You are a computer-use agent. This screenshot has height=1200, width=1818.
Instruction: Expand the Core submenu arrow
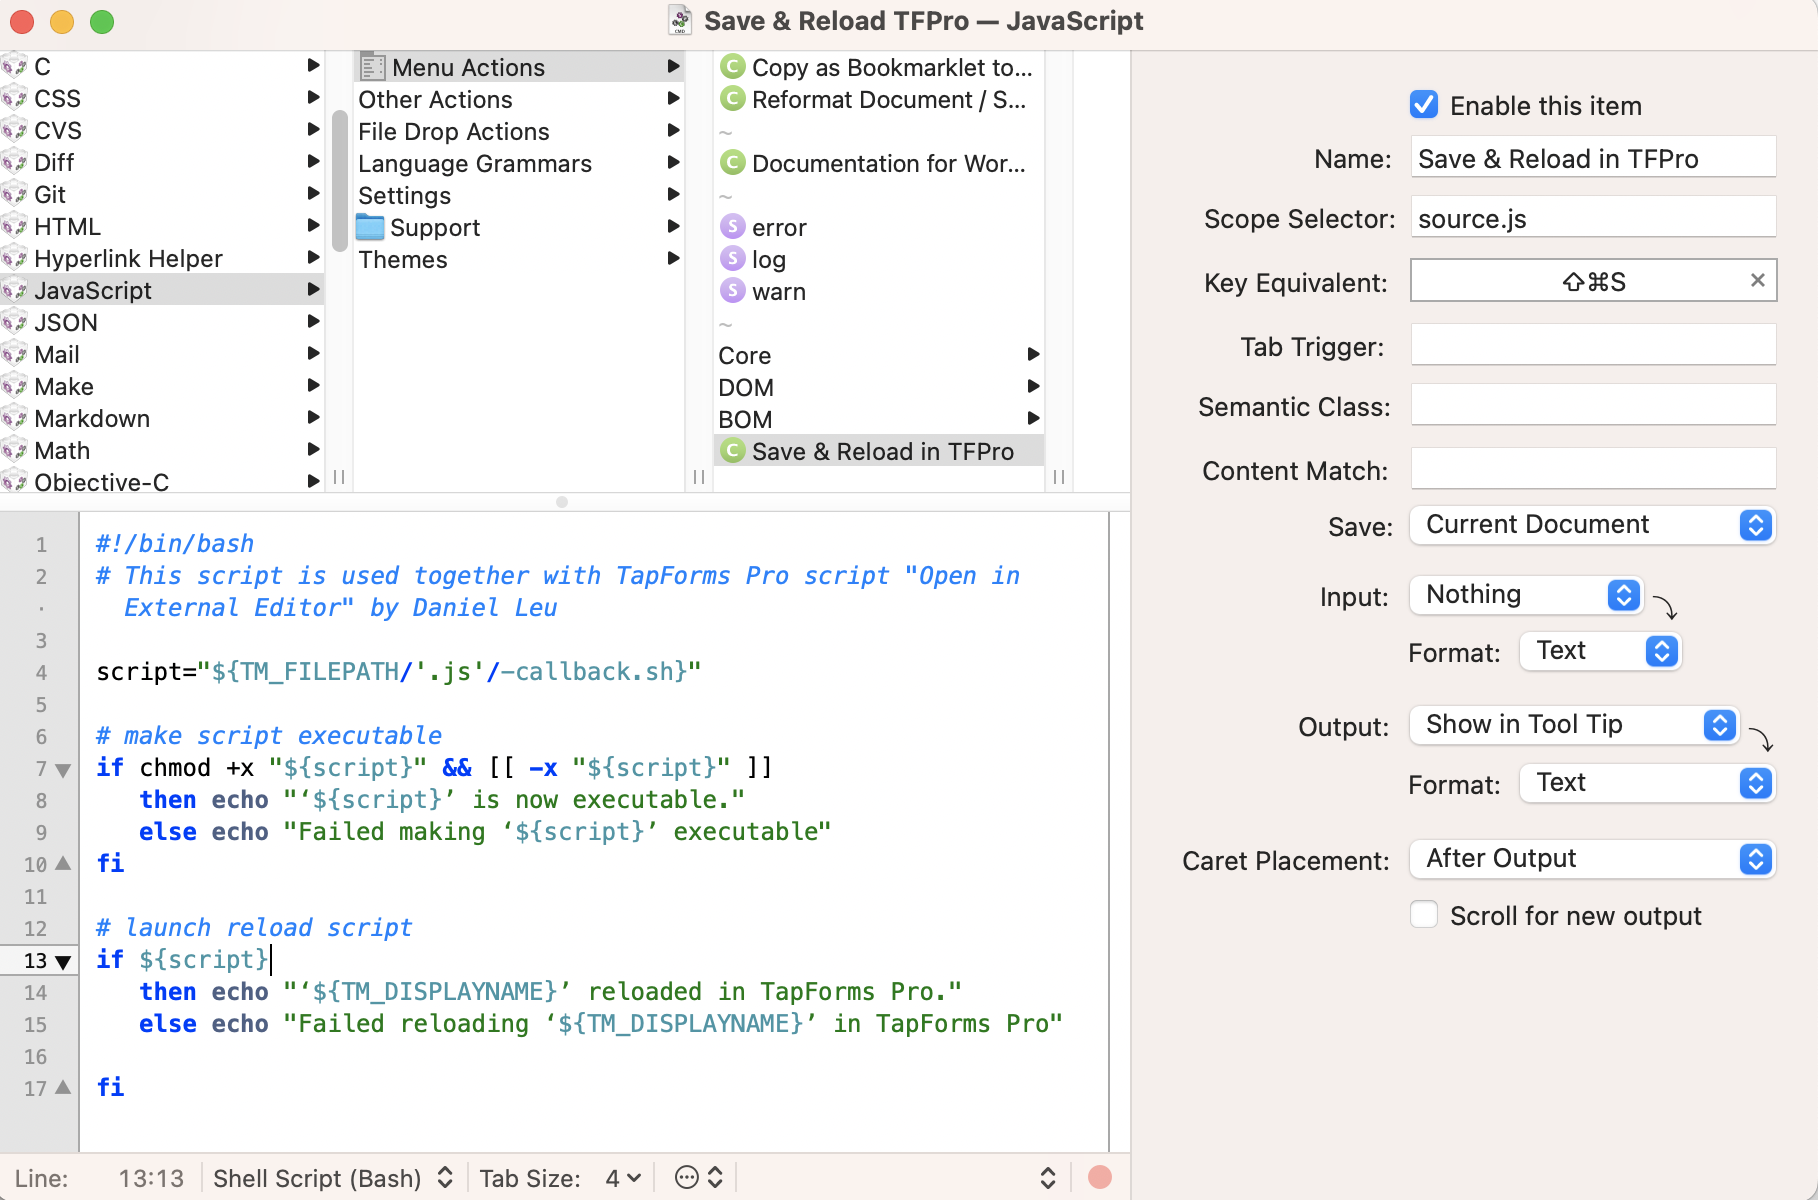[x=1035, y=354]
